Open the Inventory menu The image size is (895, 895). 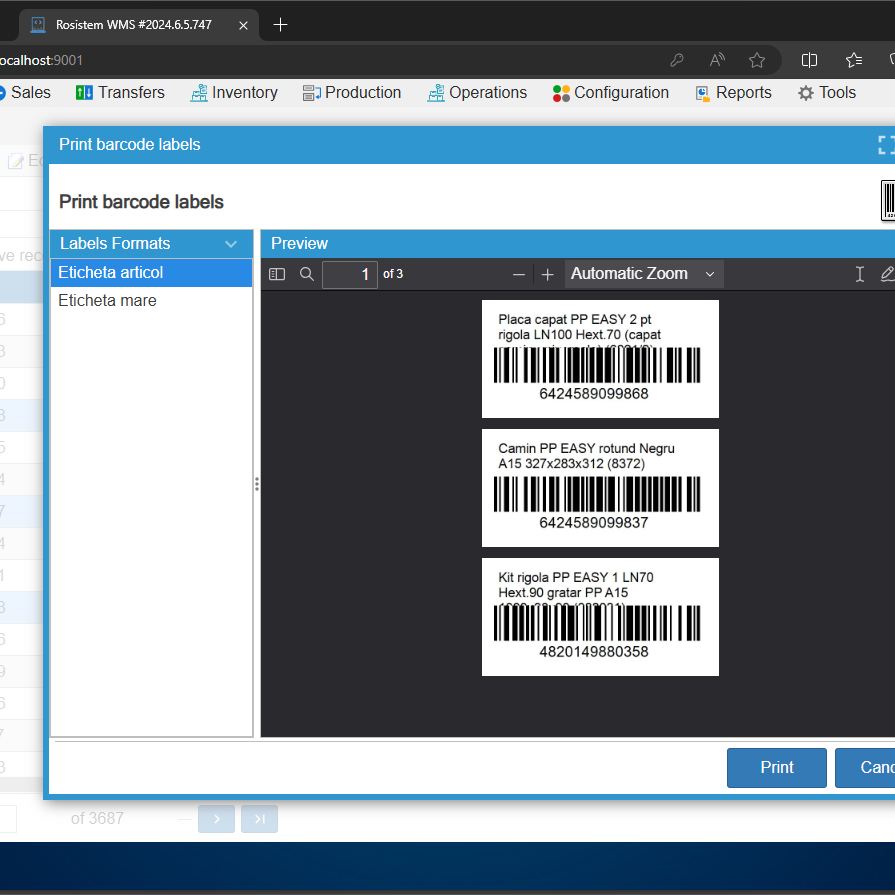234,92
